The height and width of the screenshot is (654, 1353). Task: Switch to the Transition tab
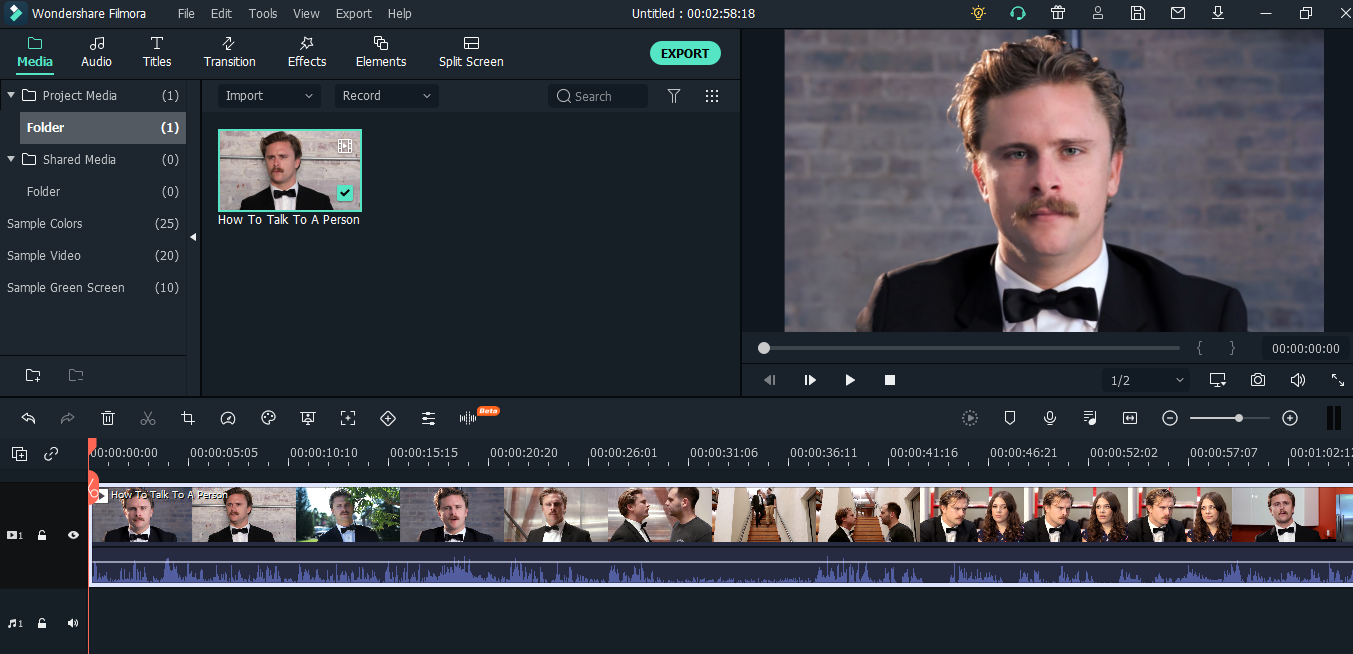point(229,52)
